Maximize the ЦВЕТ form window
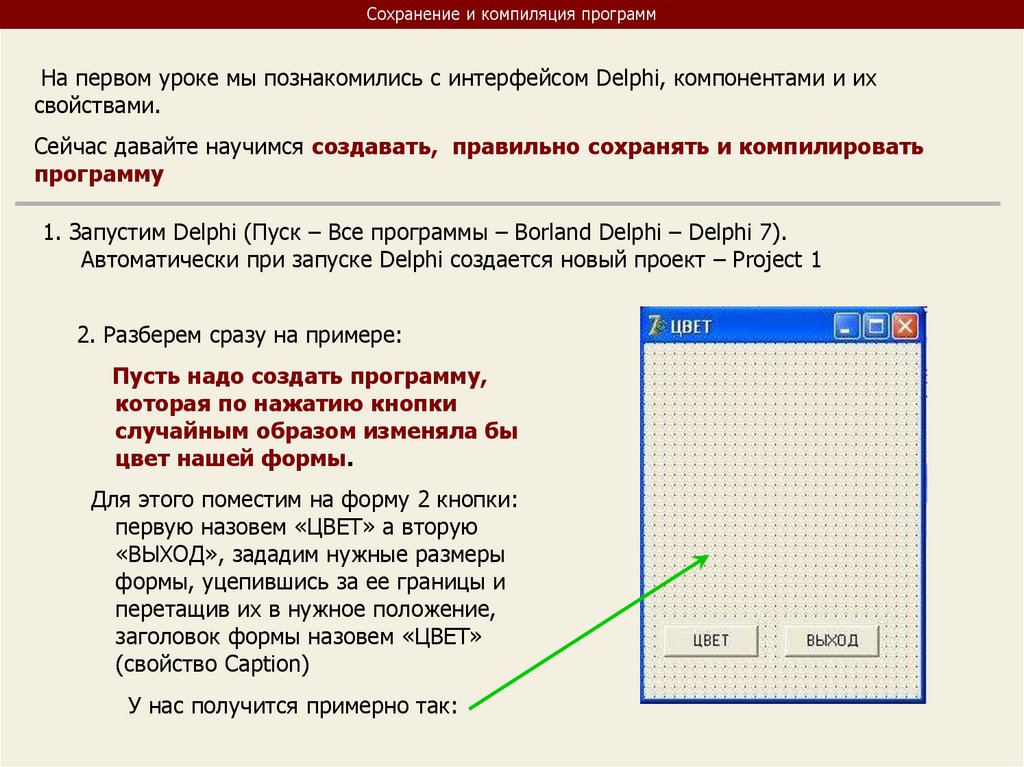The width and height of the screenshot is (1024, 767). point(876,326)
